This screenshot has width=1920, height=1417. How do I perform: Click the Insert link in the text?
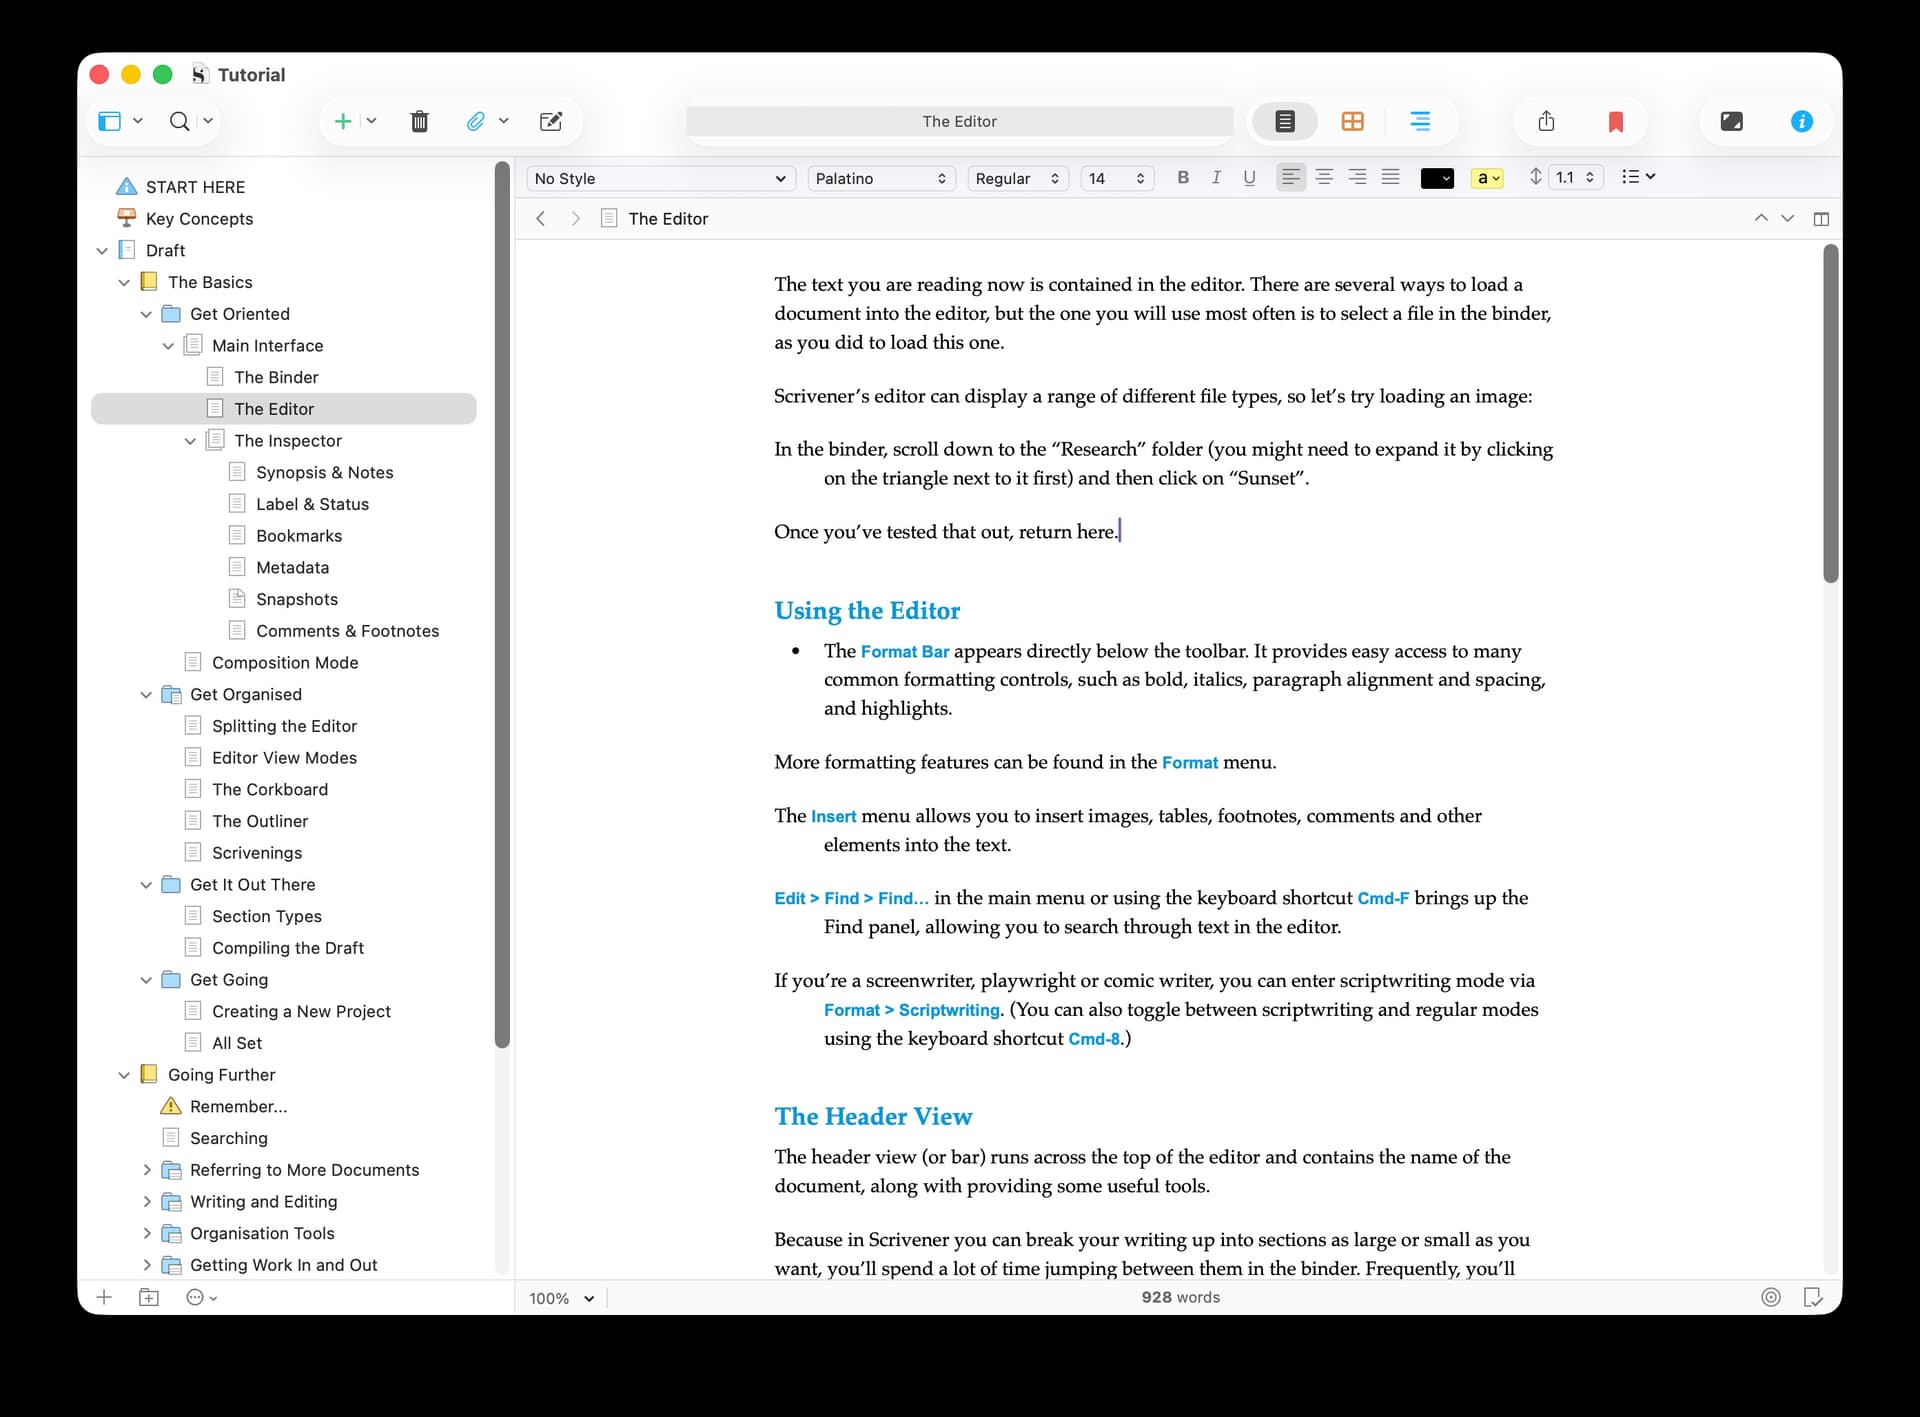point(834,816)
